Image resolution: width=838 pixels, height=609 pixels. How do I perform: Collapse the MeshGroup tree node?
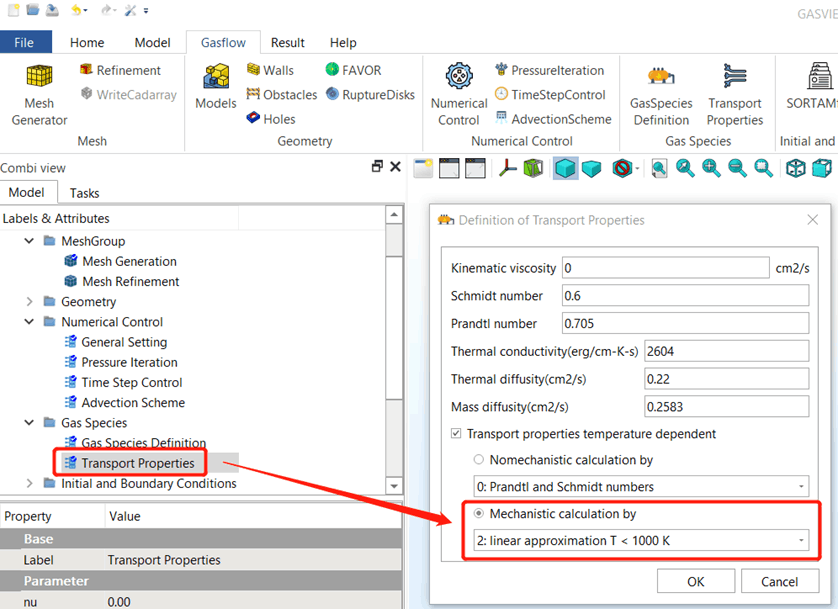tap(29, 241)
